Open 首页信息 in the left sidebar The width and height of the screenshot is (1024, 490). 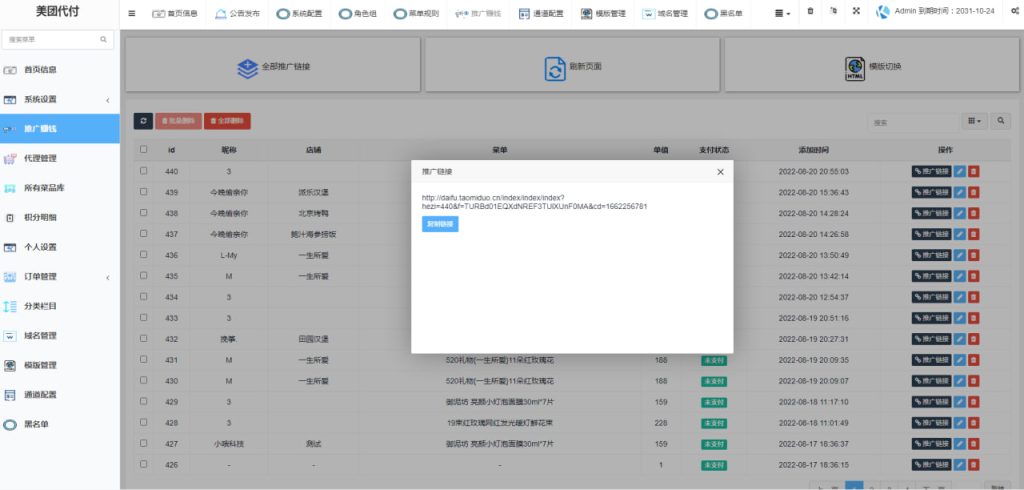59,70
